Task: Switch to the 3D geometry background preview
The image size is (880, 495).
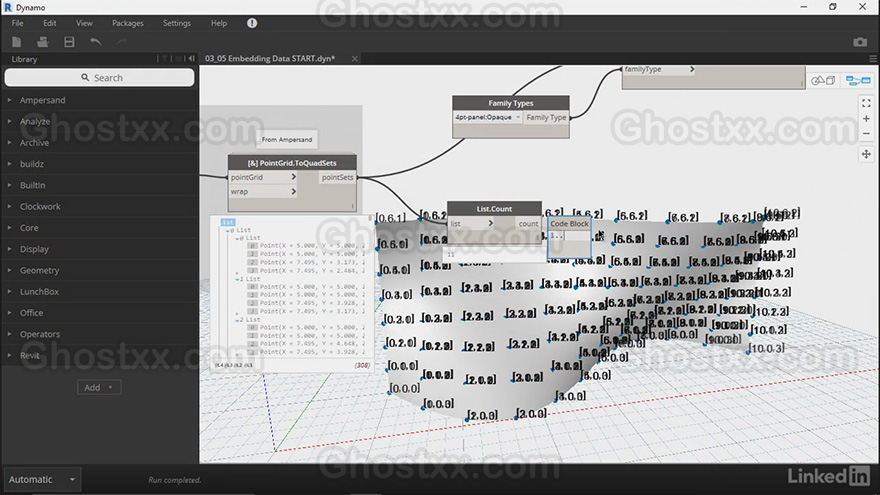Action: 823,80
